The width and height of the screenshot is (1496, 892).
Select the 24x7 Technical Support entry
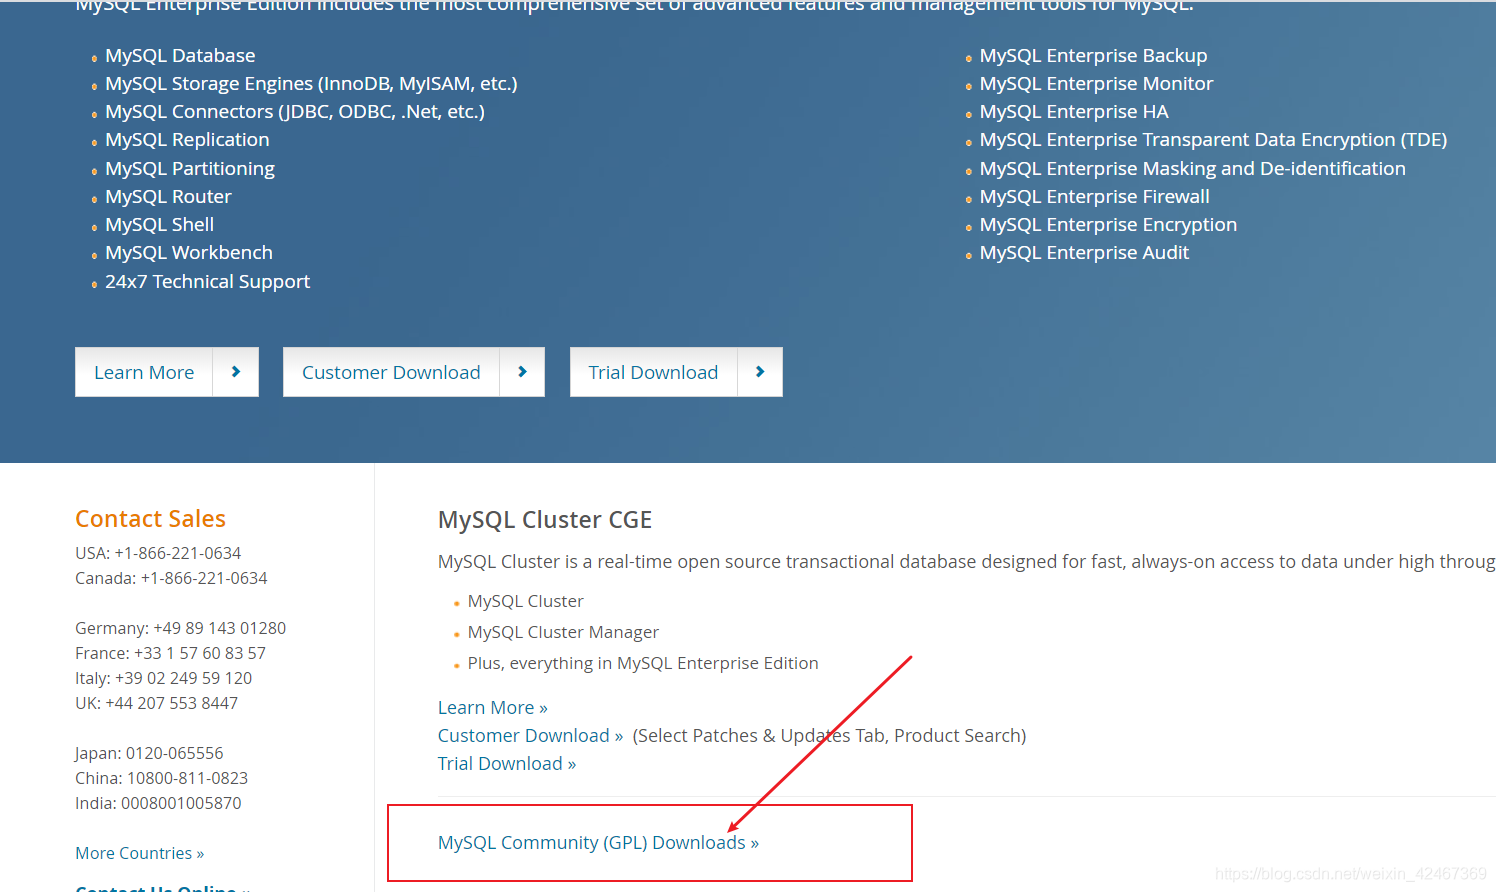pyautogui.click(x=207, y=282)
